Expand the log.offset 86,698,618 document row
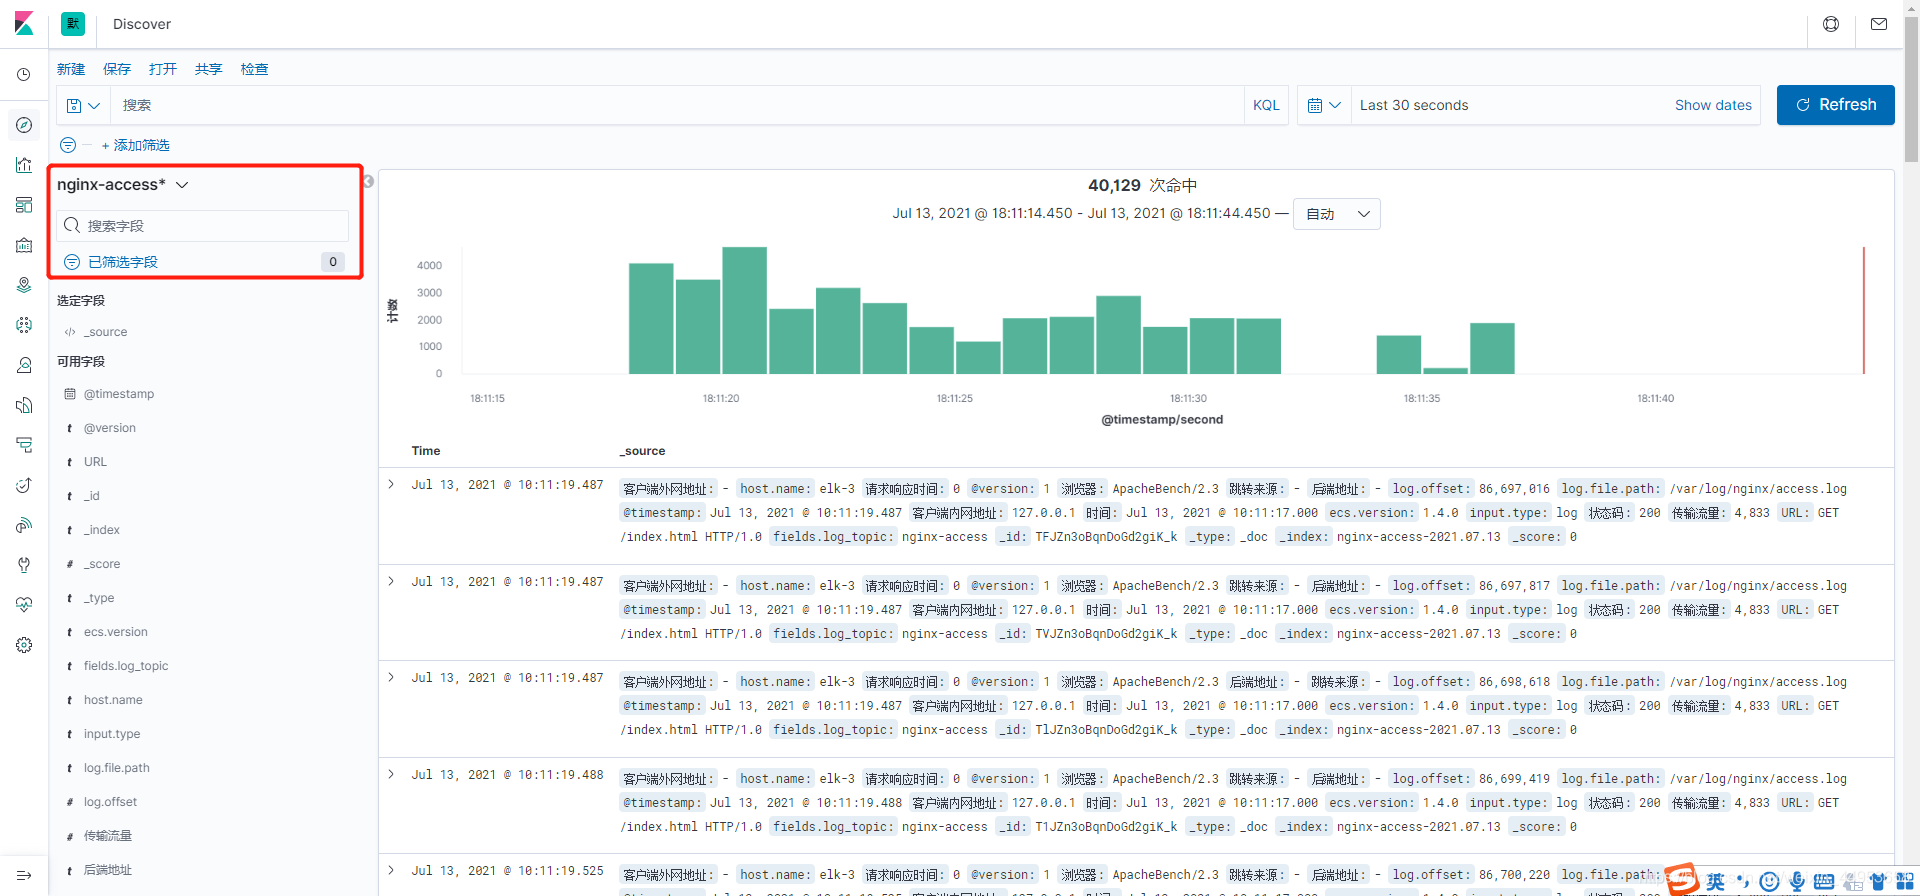The height and width of the screenshot is (896, 1920). click(x=391, y=677)
